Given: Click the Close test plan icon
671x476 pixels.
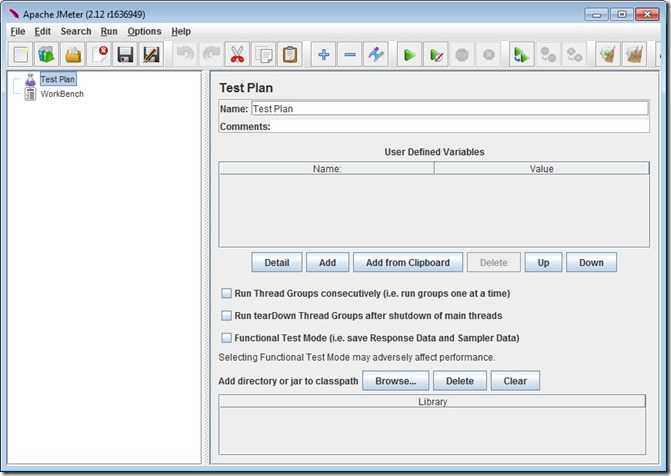Looking at the screenshot, I should click(99, 54).
